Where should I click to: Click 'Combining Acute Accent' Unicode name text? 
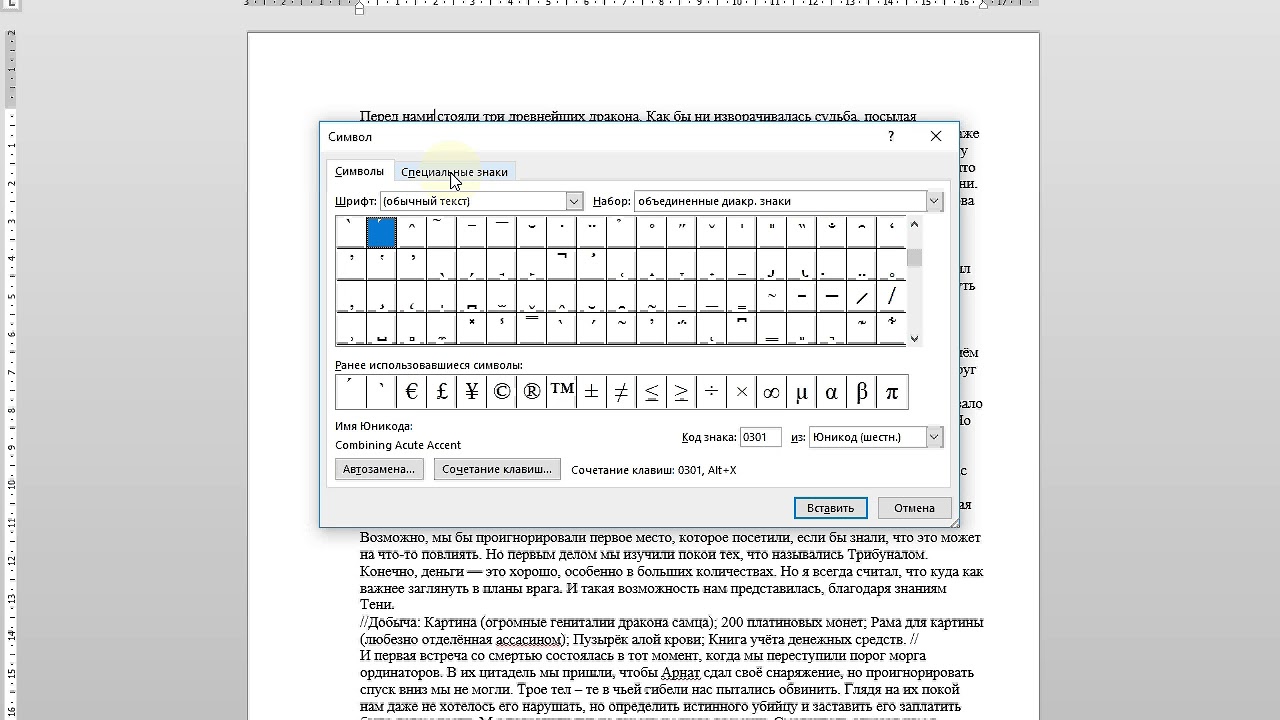click(x=398, y=445)
